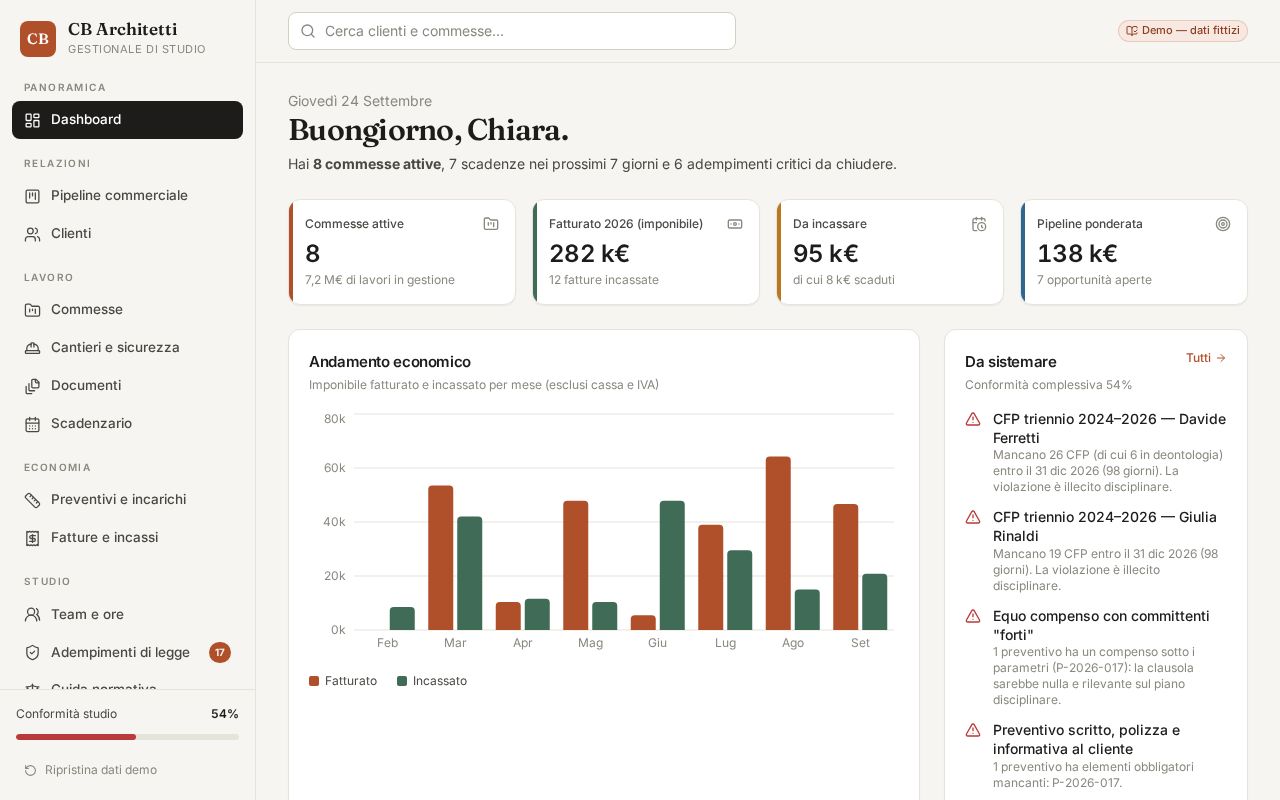Screen dimensions: 1280x800
Task: Open the Dashboard section
Action: pyautogui.click(x=127, y=120)
